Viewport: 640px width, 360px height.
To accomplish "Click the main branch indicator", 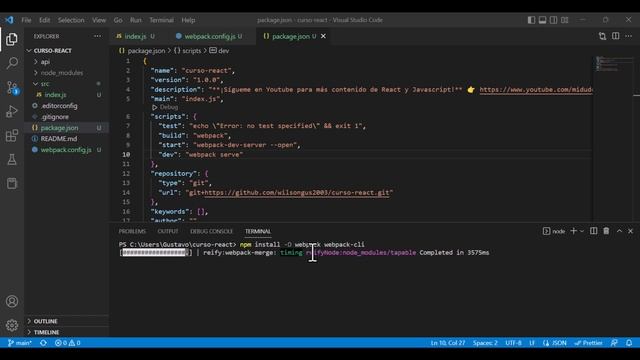I will [19, 343].
